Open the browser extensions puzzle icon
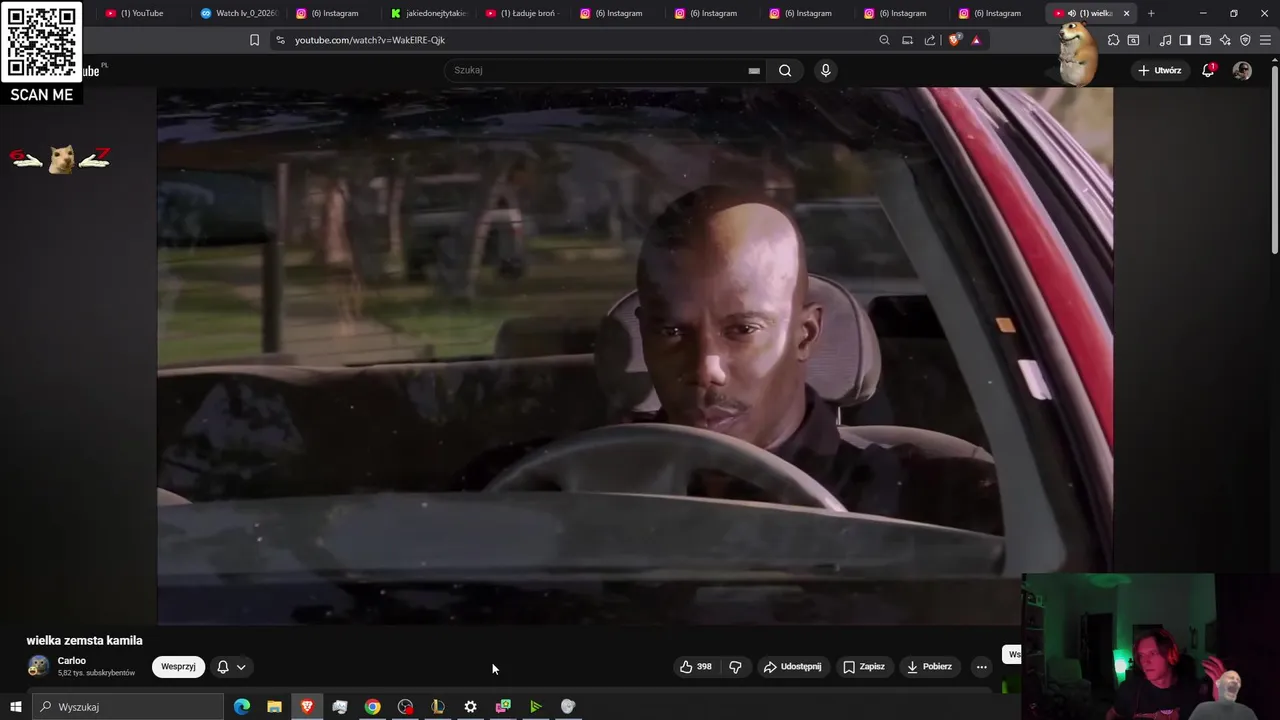 [1113, 40]
